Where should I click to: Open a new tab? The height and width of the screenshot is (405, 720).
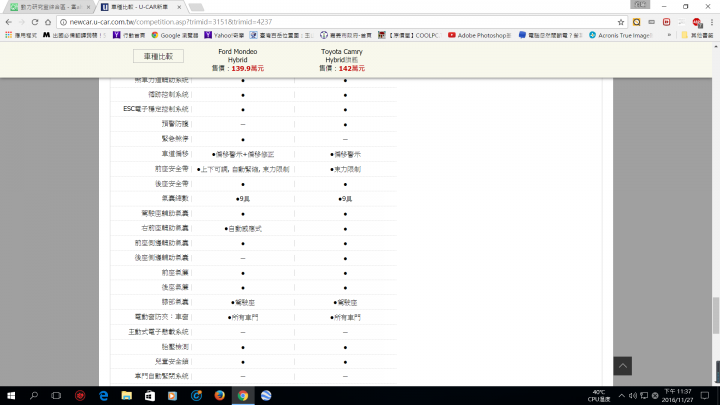pyautogui.click(x=196, y=7)
